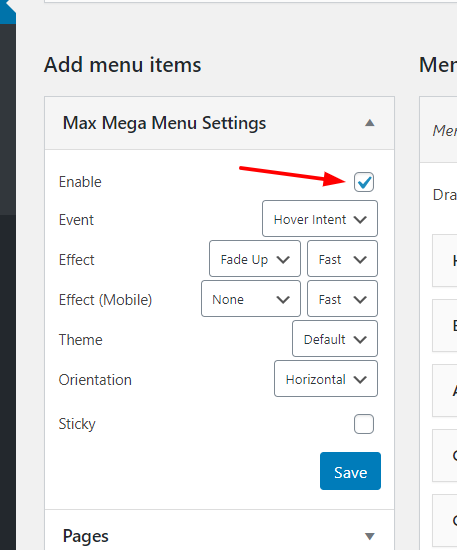
Task: Tick the Sticky checkbox
Action: [364, 424]
